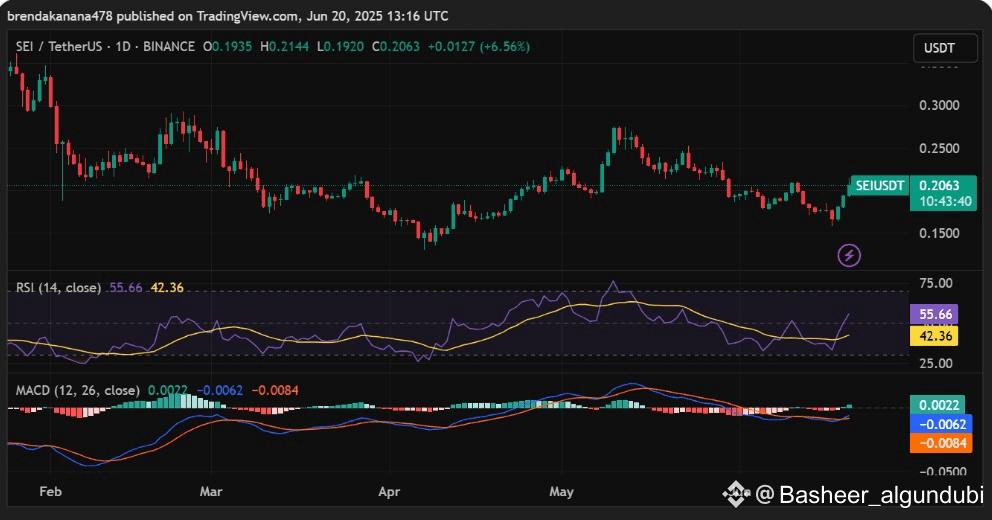Click the Feb marker on time axis
The image size is (992, 520).
[49, 492]
